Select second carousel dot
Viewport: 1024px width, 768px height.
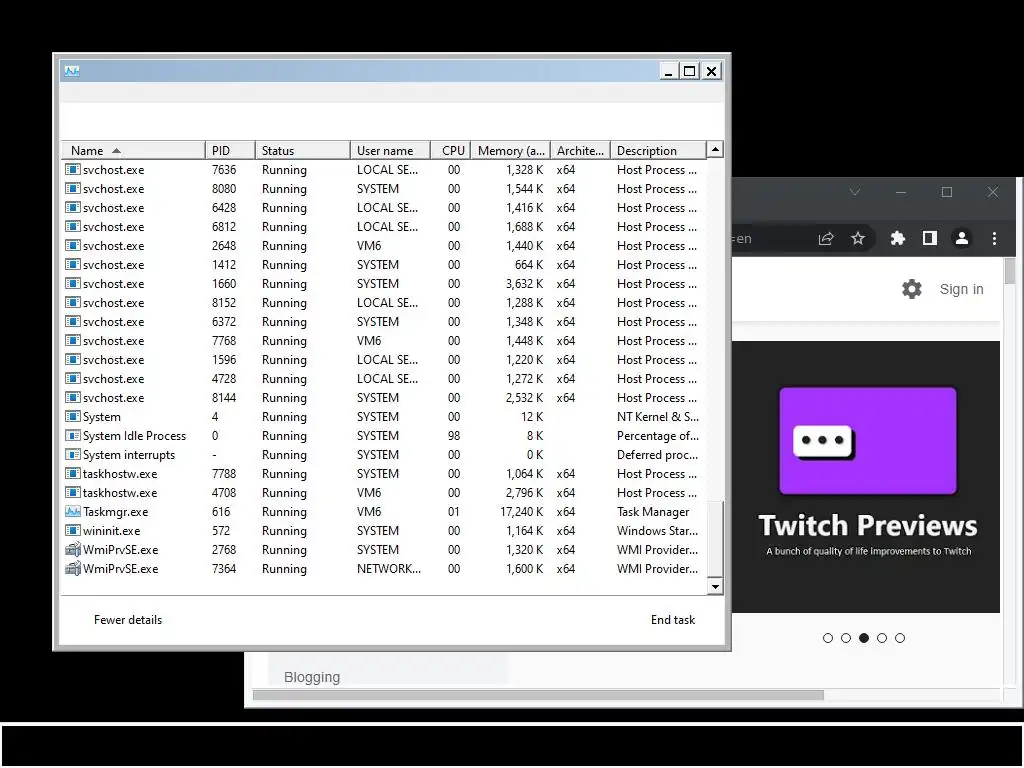pyautogui.click(x=846, y=638)
